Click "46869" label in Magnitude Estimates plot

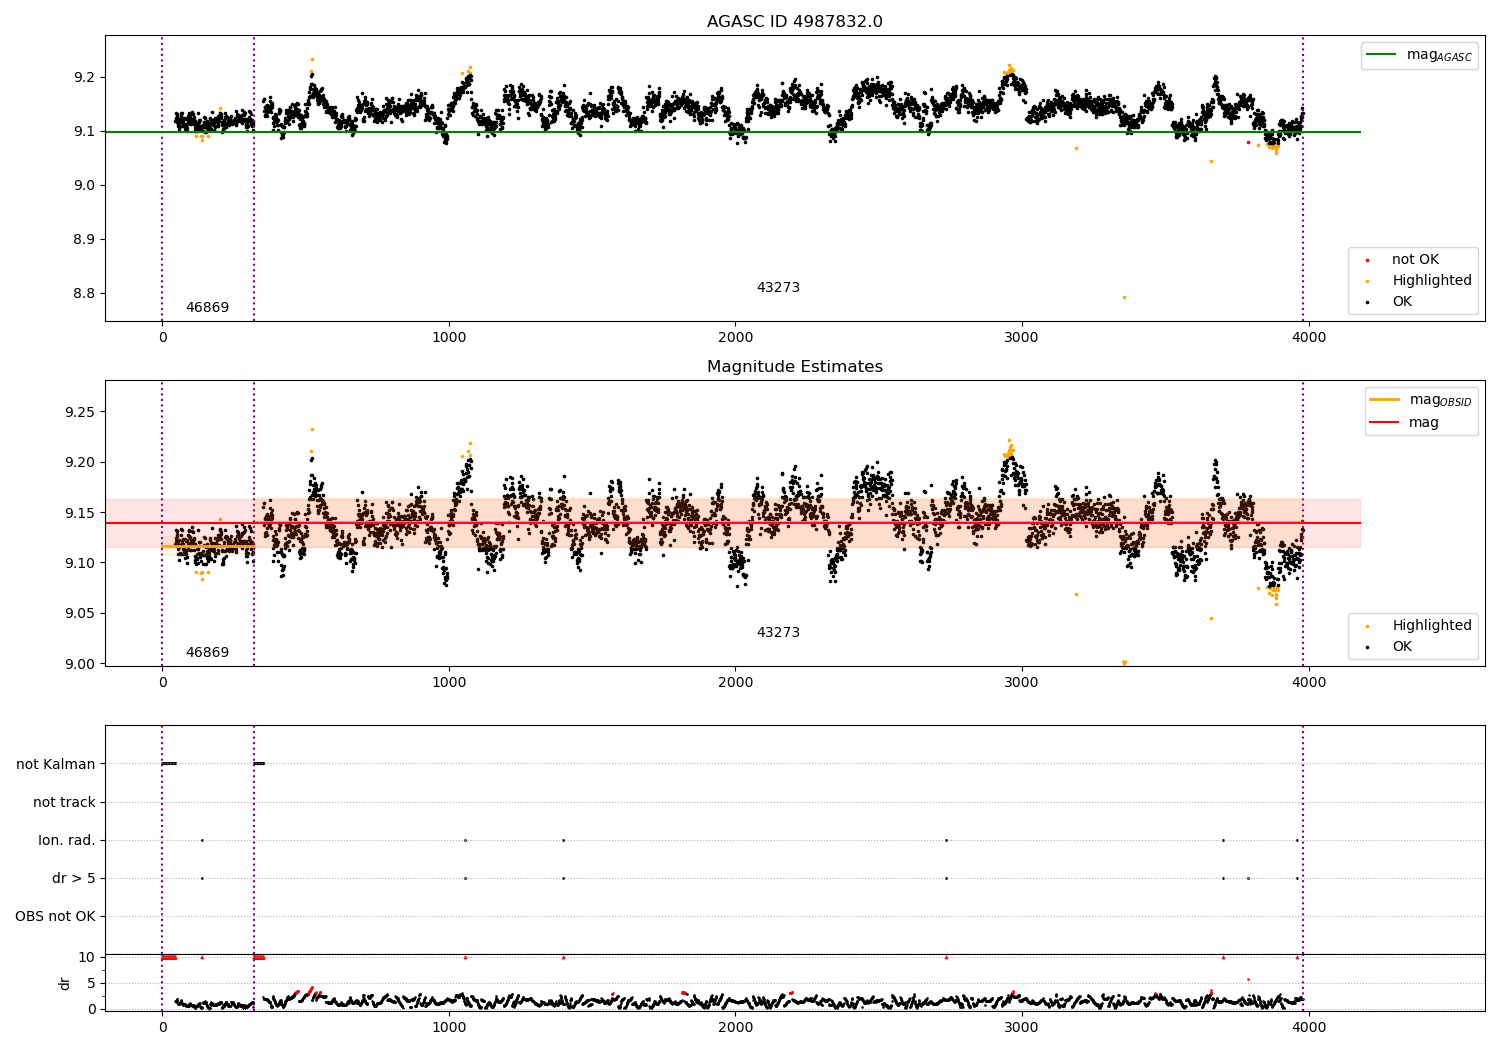(x=207, y=653)
